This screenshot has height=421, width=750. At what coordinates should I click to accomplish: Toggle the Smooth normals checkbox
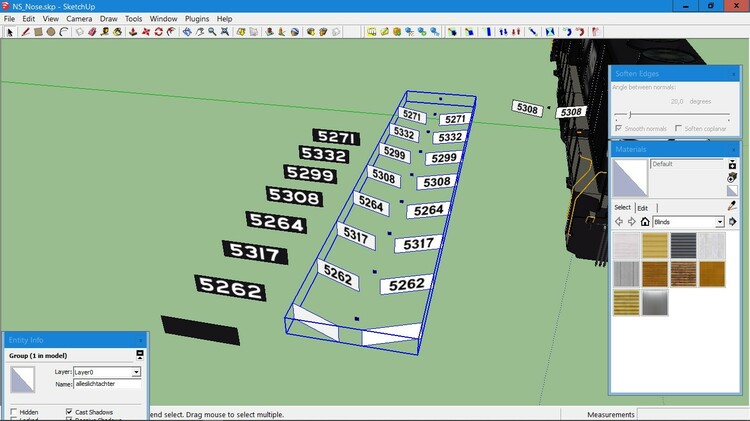[x=619, y=128]
